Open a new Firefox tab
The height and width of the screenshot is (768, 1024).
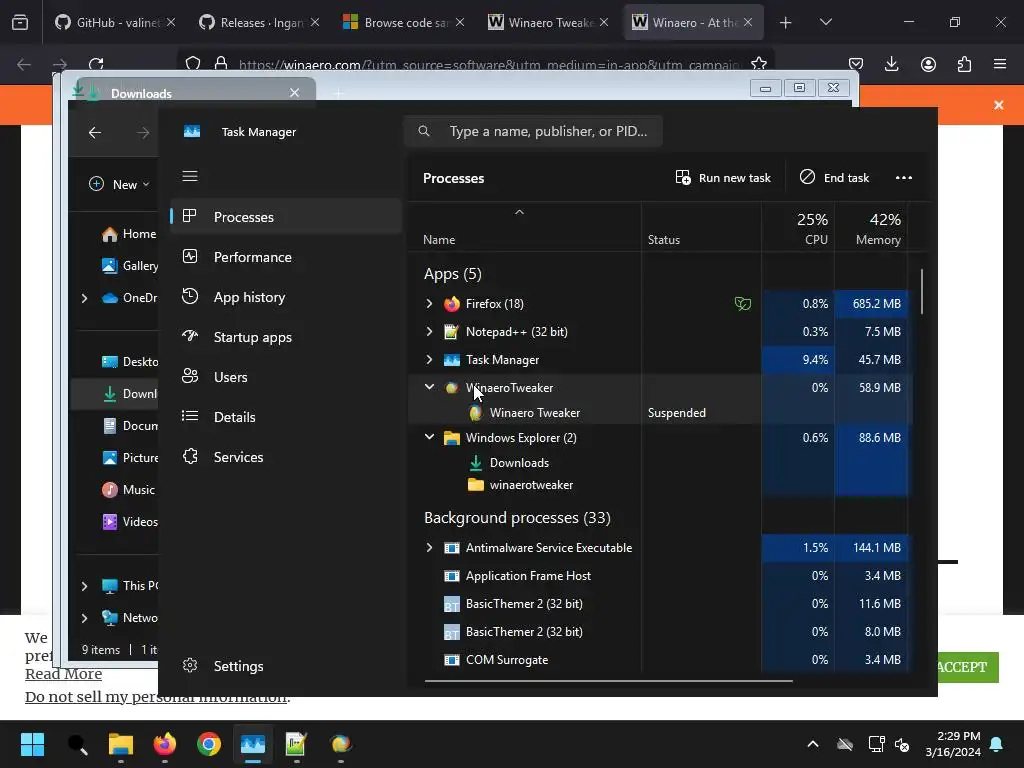coord(786,23)
